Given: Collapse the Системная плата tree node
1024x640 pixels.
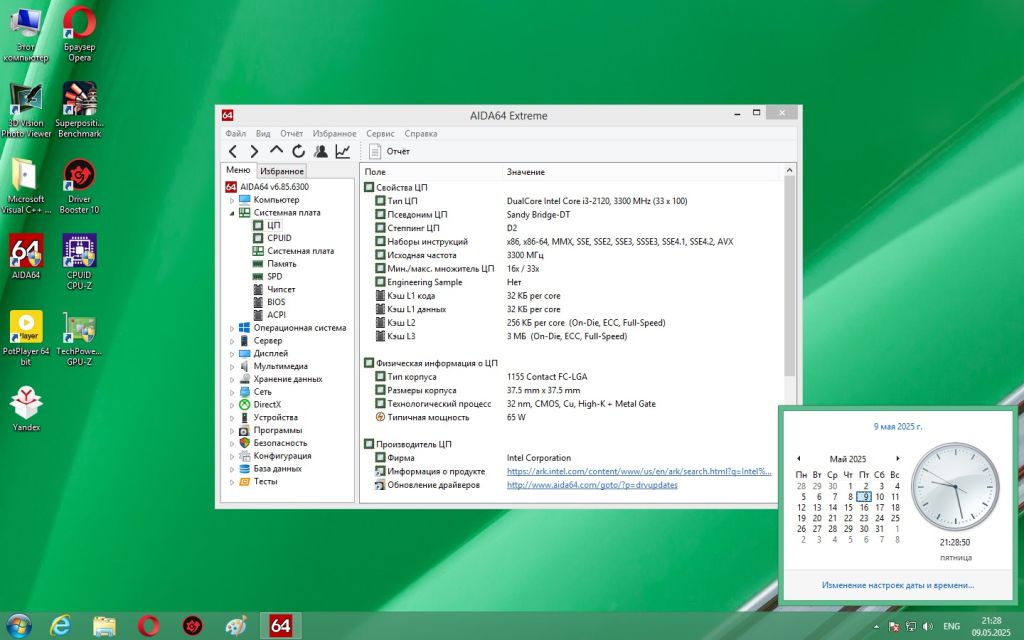Looking at the screenshot, I should pyautogui.click(x=232, y=213).
